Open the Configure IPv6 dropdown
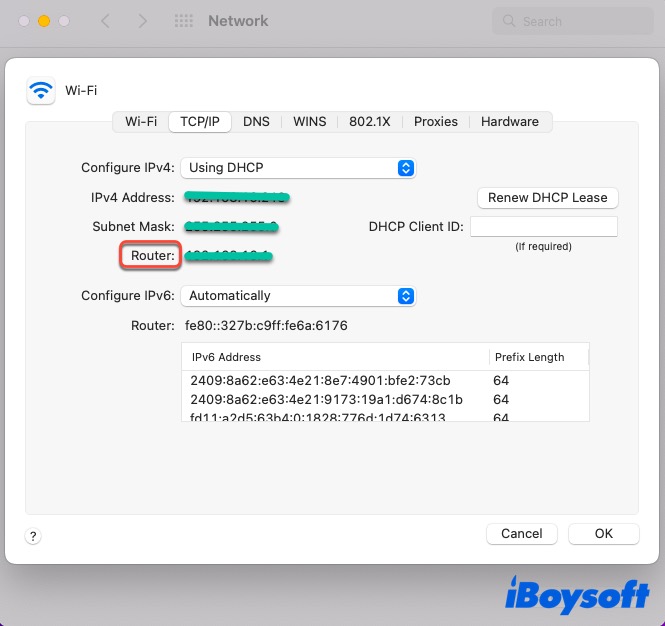This screenshot has width=665, height=626. [x=298, y=296]
